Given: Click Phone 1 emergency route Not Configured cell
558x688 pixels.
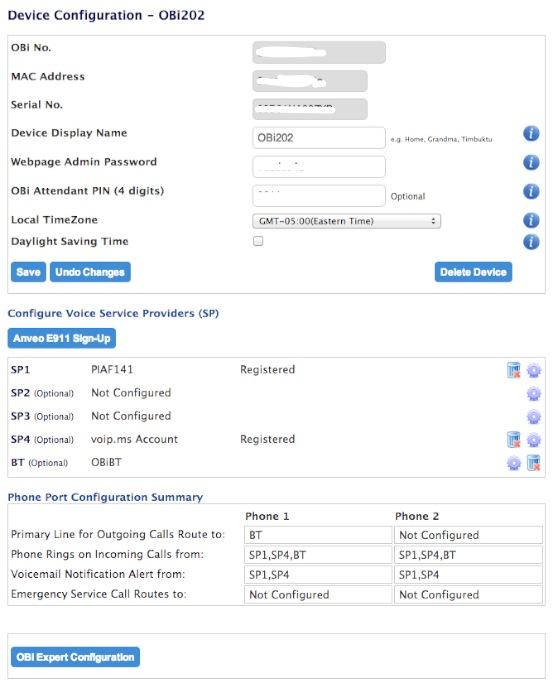Looking at the screenshot, I should 318,595.
